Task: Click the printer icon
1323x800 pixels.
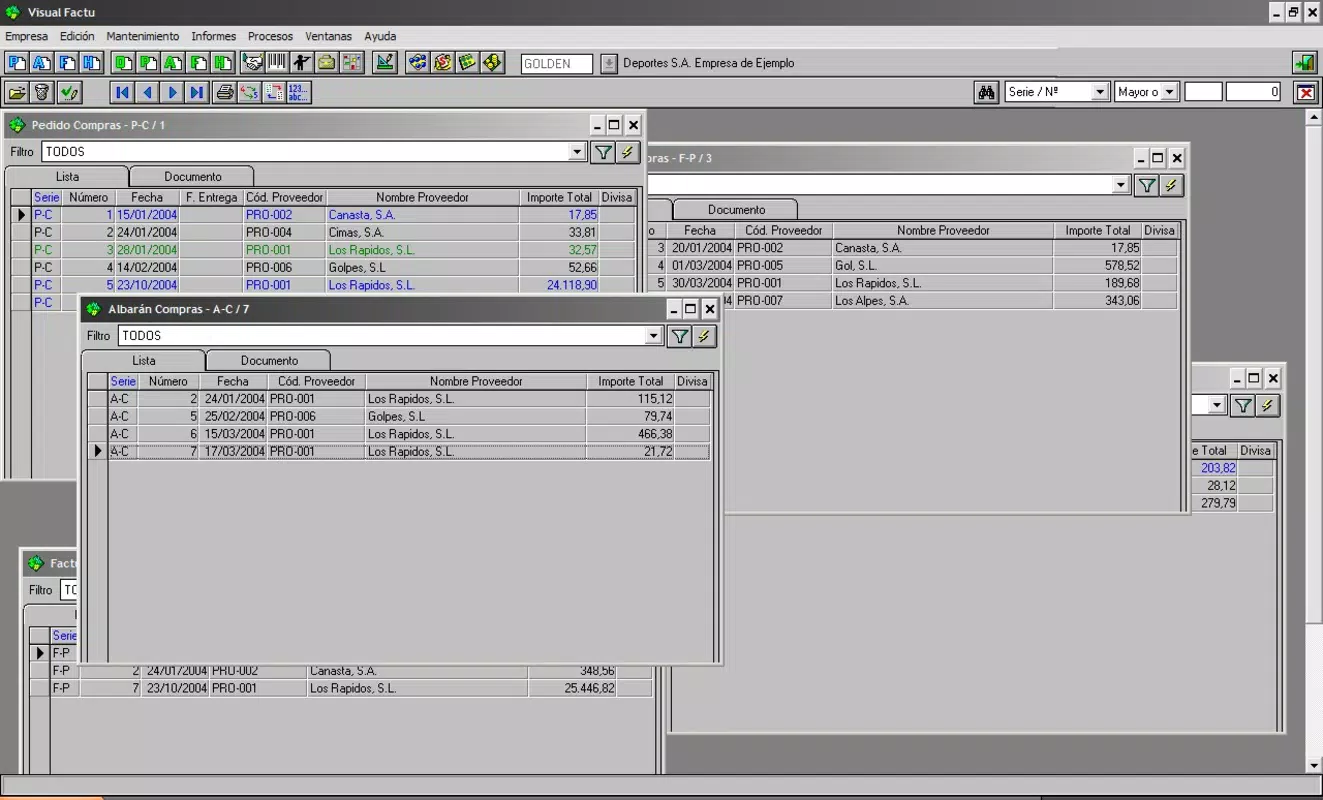Action: (x=225, y=92)
